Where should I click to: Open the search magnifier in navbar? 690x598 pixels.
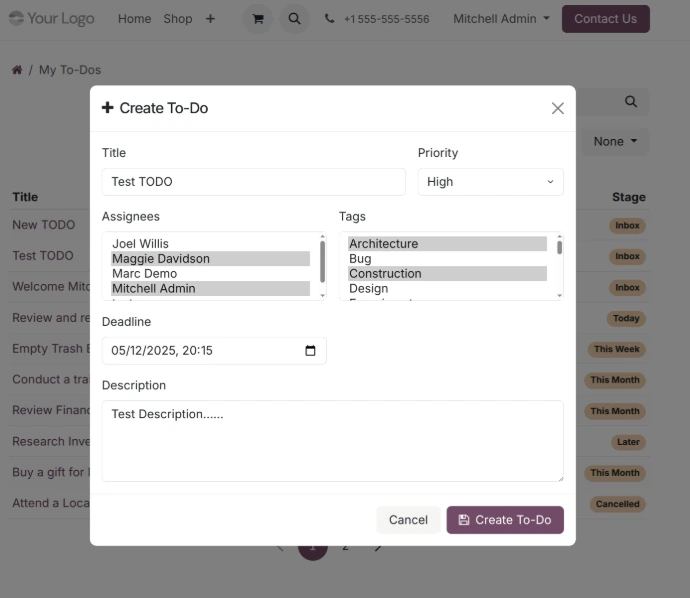294,19
